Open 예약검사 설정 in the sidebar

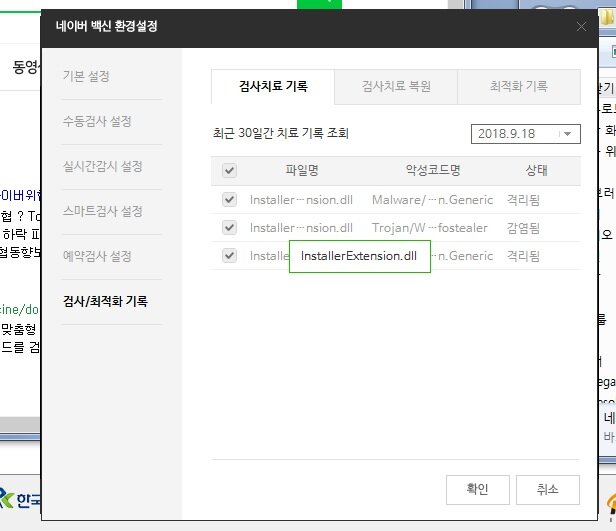point(97,256)
